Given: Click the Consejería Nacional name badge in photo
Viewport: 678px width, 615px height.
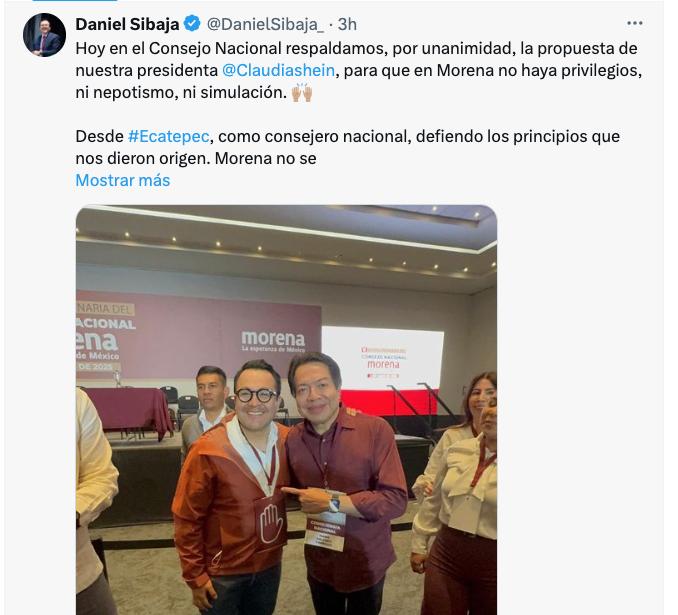Looking at the screenshot, I should (x=324, y=530).
